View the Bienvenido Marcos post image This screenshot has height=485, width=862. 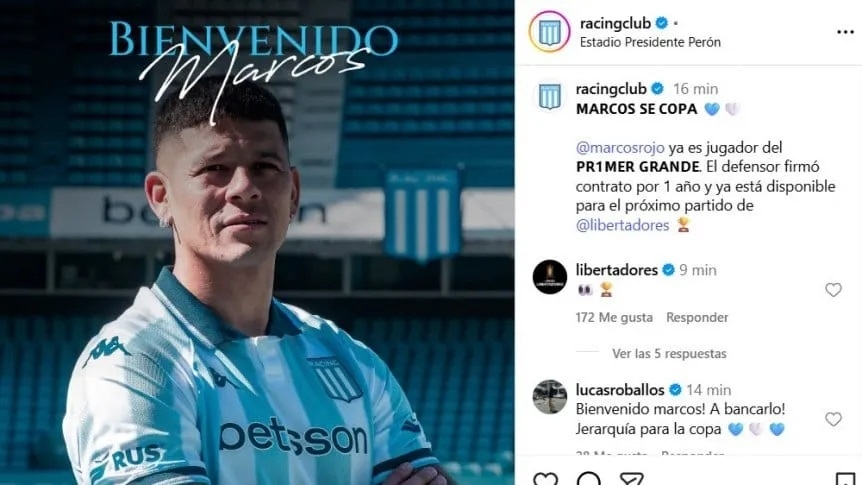[257, 242]
